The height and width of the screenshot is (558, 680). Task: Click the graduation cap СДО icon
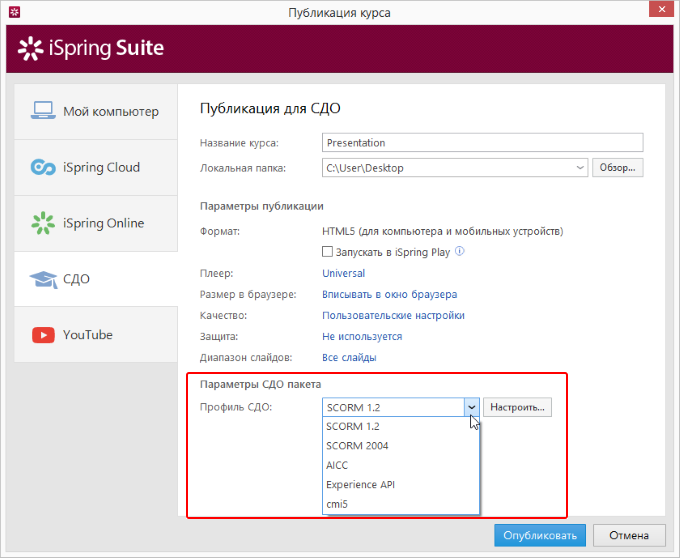tap(43, 279)
